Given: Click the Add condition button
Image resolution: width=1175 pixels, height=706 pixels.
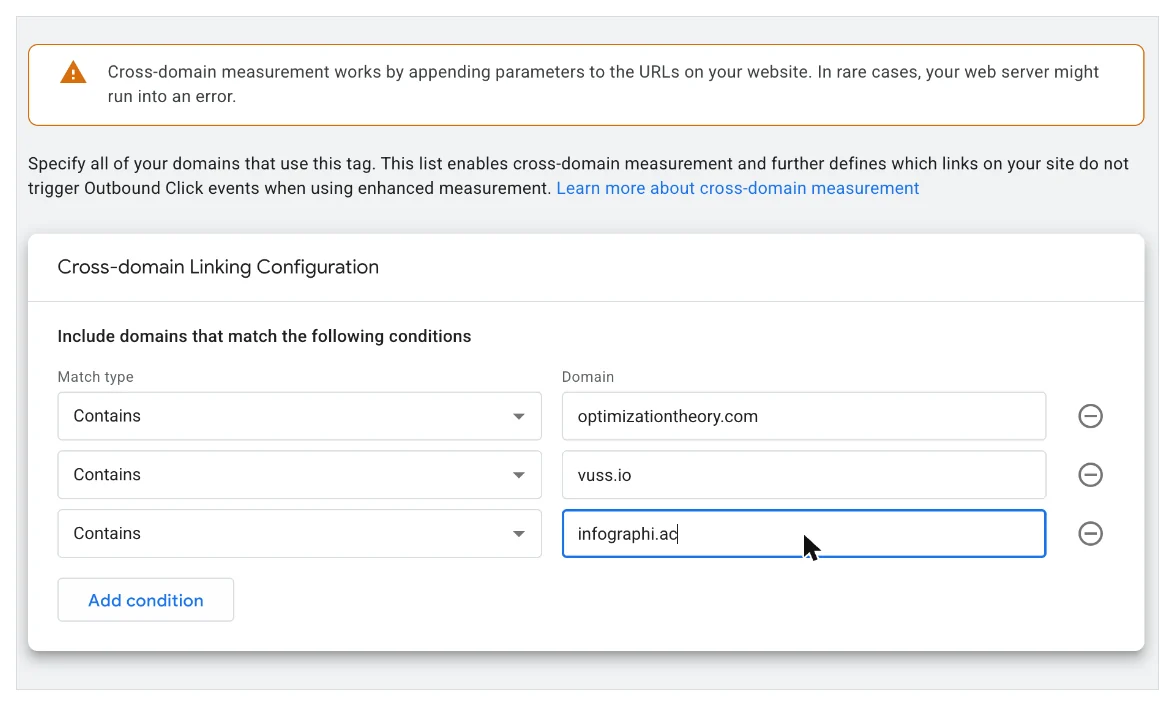Looking at the screenshot, I should (145, 600).
